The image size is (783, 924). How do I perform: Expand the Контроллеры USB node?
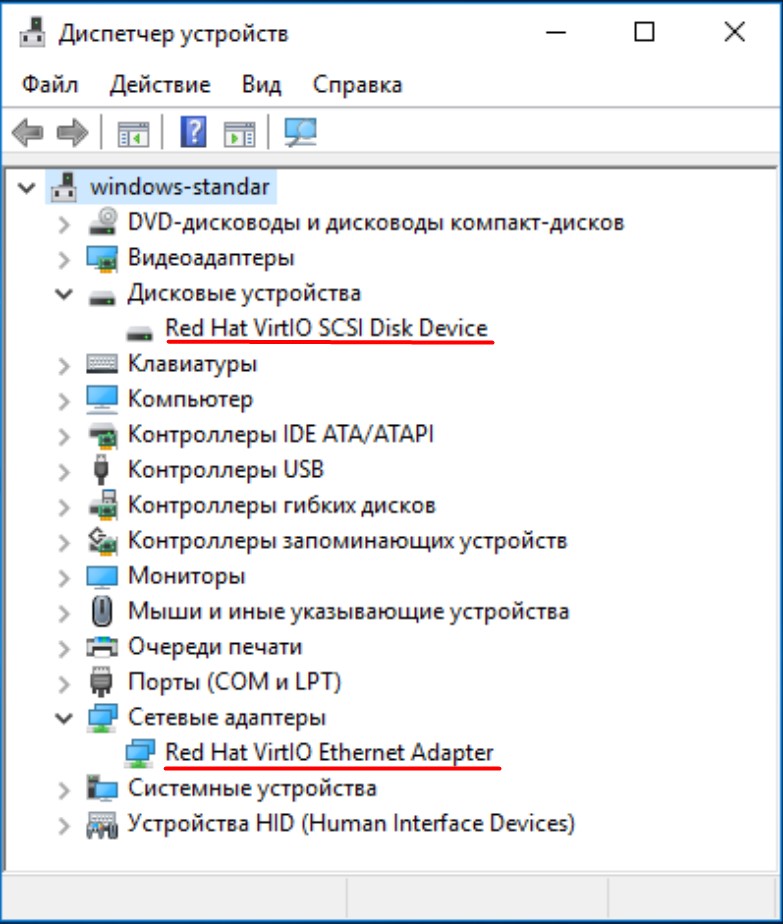(x=64, y=470)
